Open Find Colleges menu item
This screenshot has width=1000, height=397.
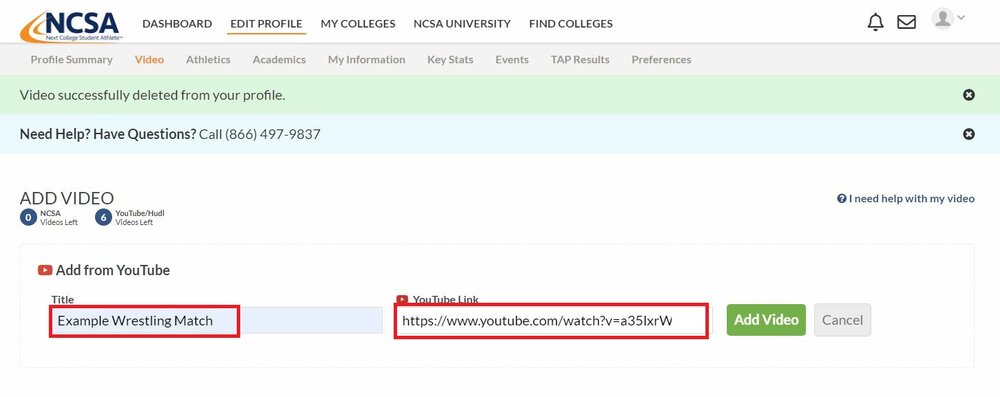click(571, 24)
